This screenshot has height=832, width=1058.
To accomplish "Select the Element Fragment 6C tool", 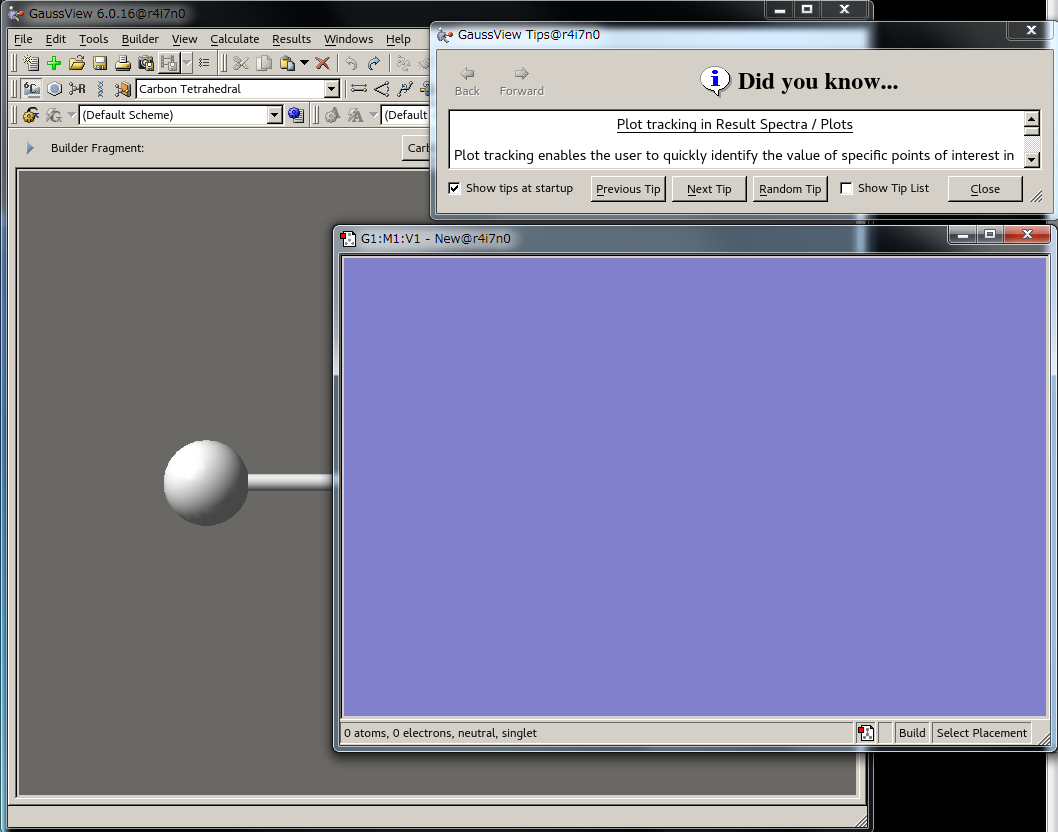I will (x=31, y=89).
